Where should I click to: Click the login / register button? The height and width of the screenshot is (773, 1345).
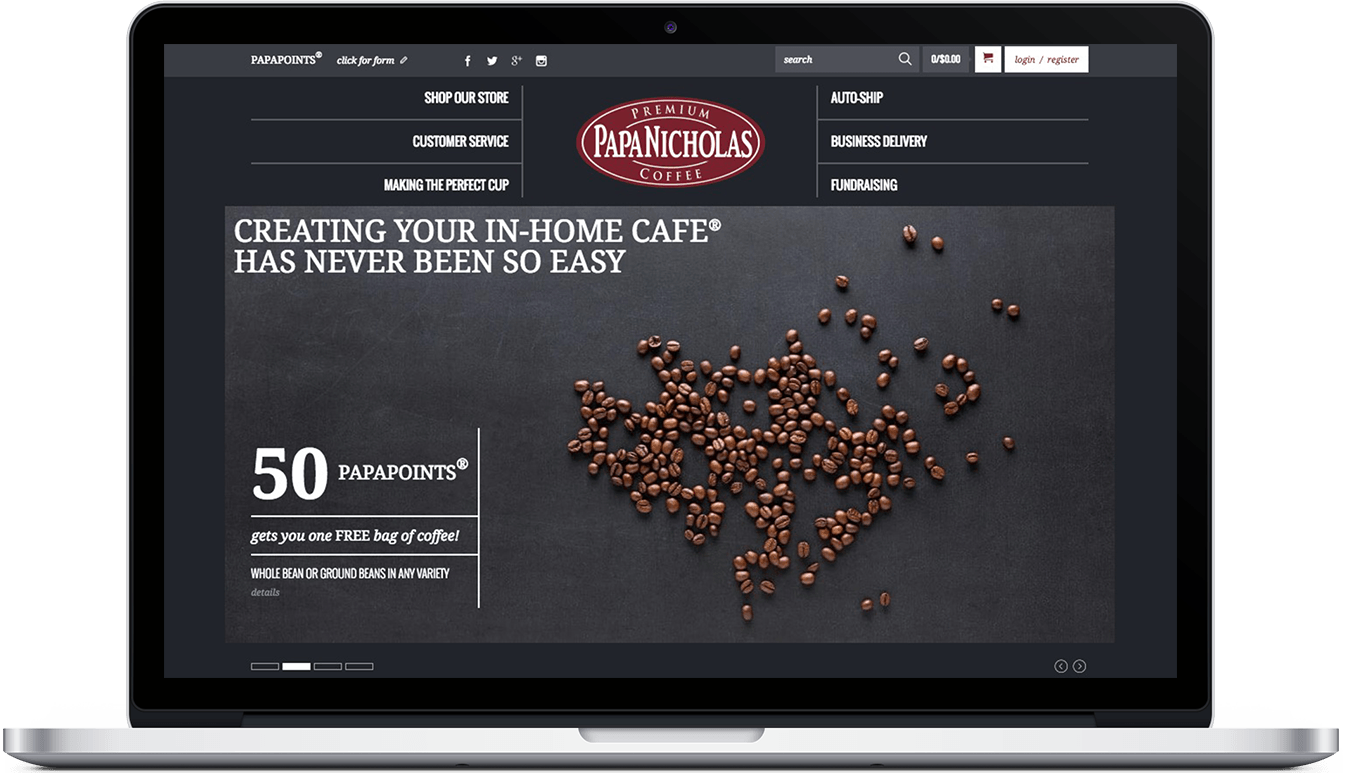(x=1046, y=59)
